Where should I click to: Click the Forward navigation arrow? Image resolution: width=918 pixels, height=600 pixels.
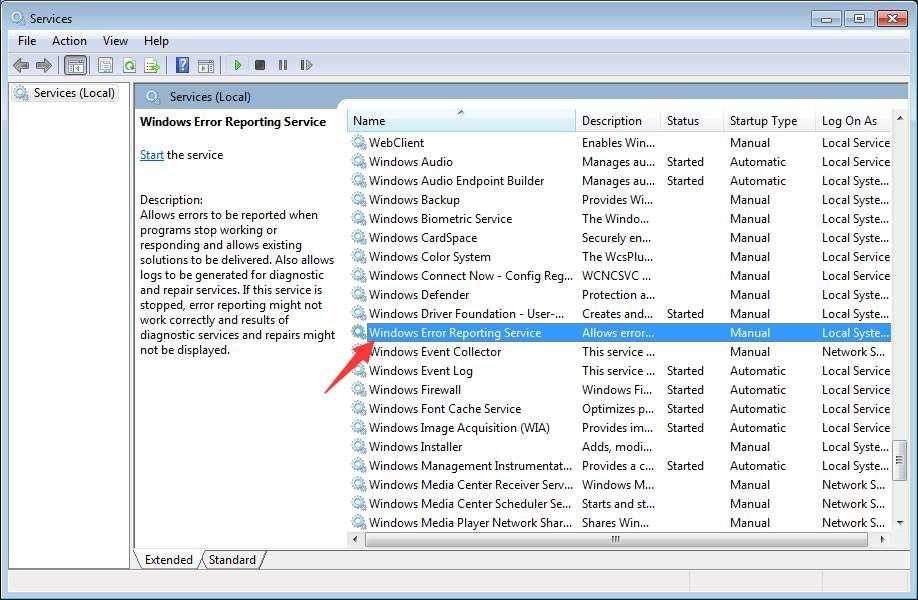(x=45, y=65)
